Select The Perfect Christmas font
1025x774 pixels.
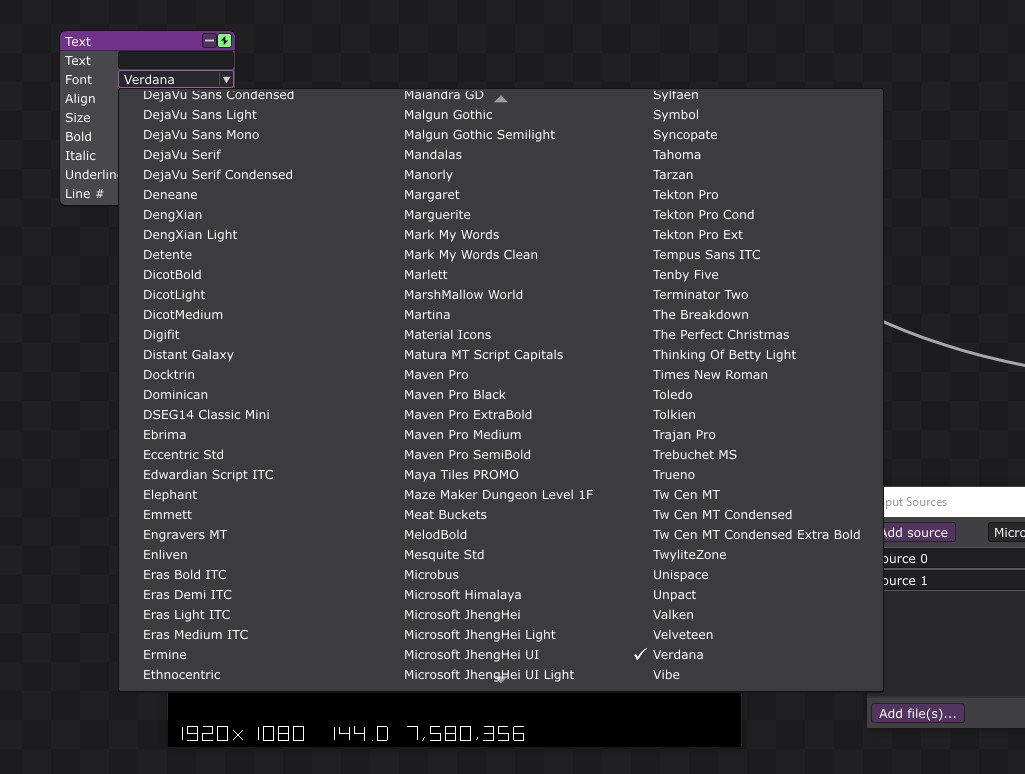tap(720, 335)
